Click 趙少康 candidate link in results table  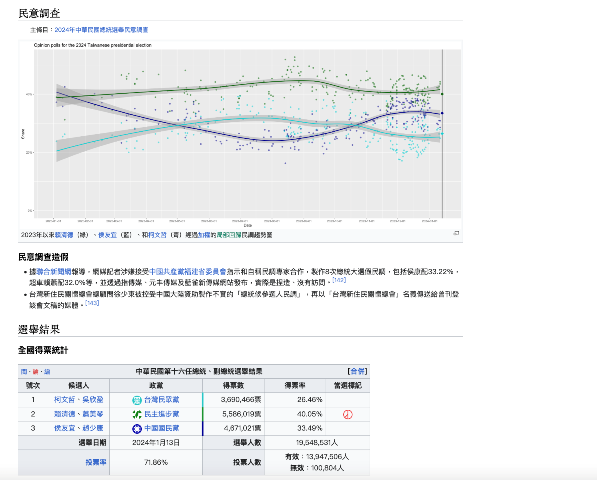(x=93, y=428)
